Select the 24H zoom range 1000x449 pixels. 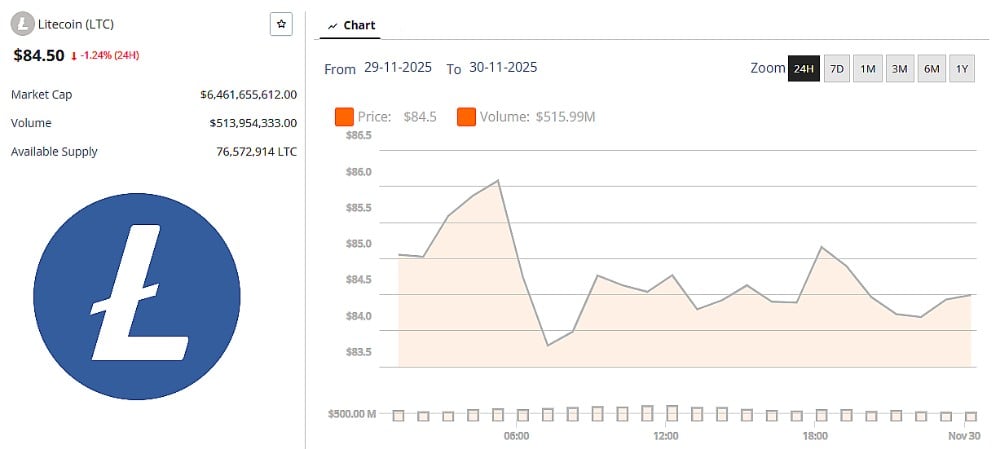pyautogui.click(x=803, y=69)
